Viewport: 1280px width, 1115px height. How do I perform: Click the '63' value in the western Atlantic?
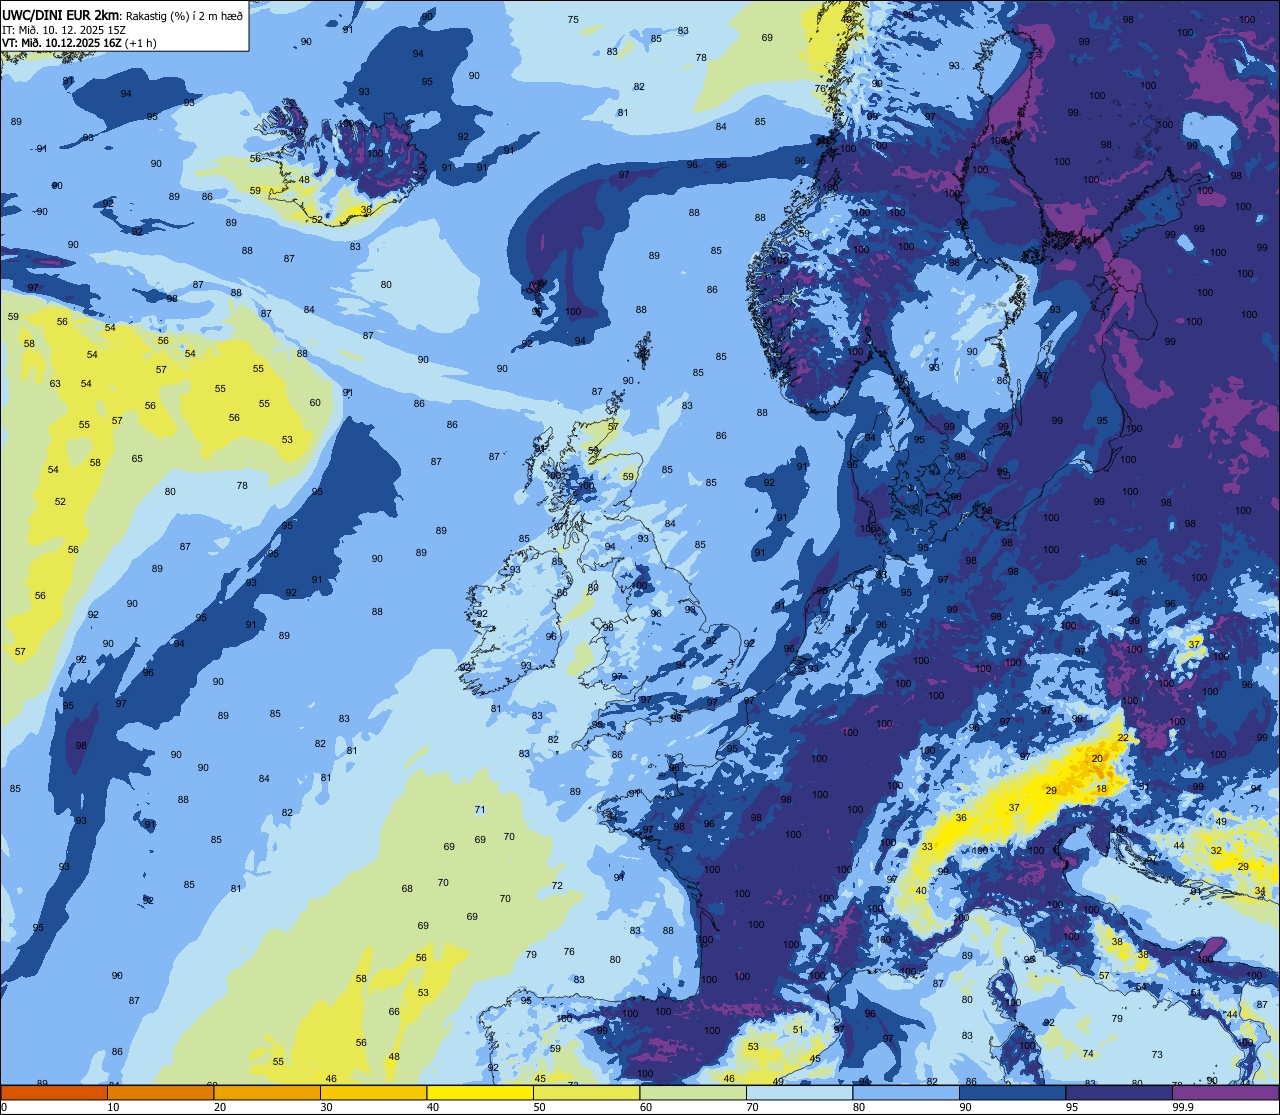55,383
